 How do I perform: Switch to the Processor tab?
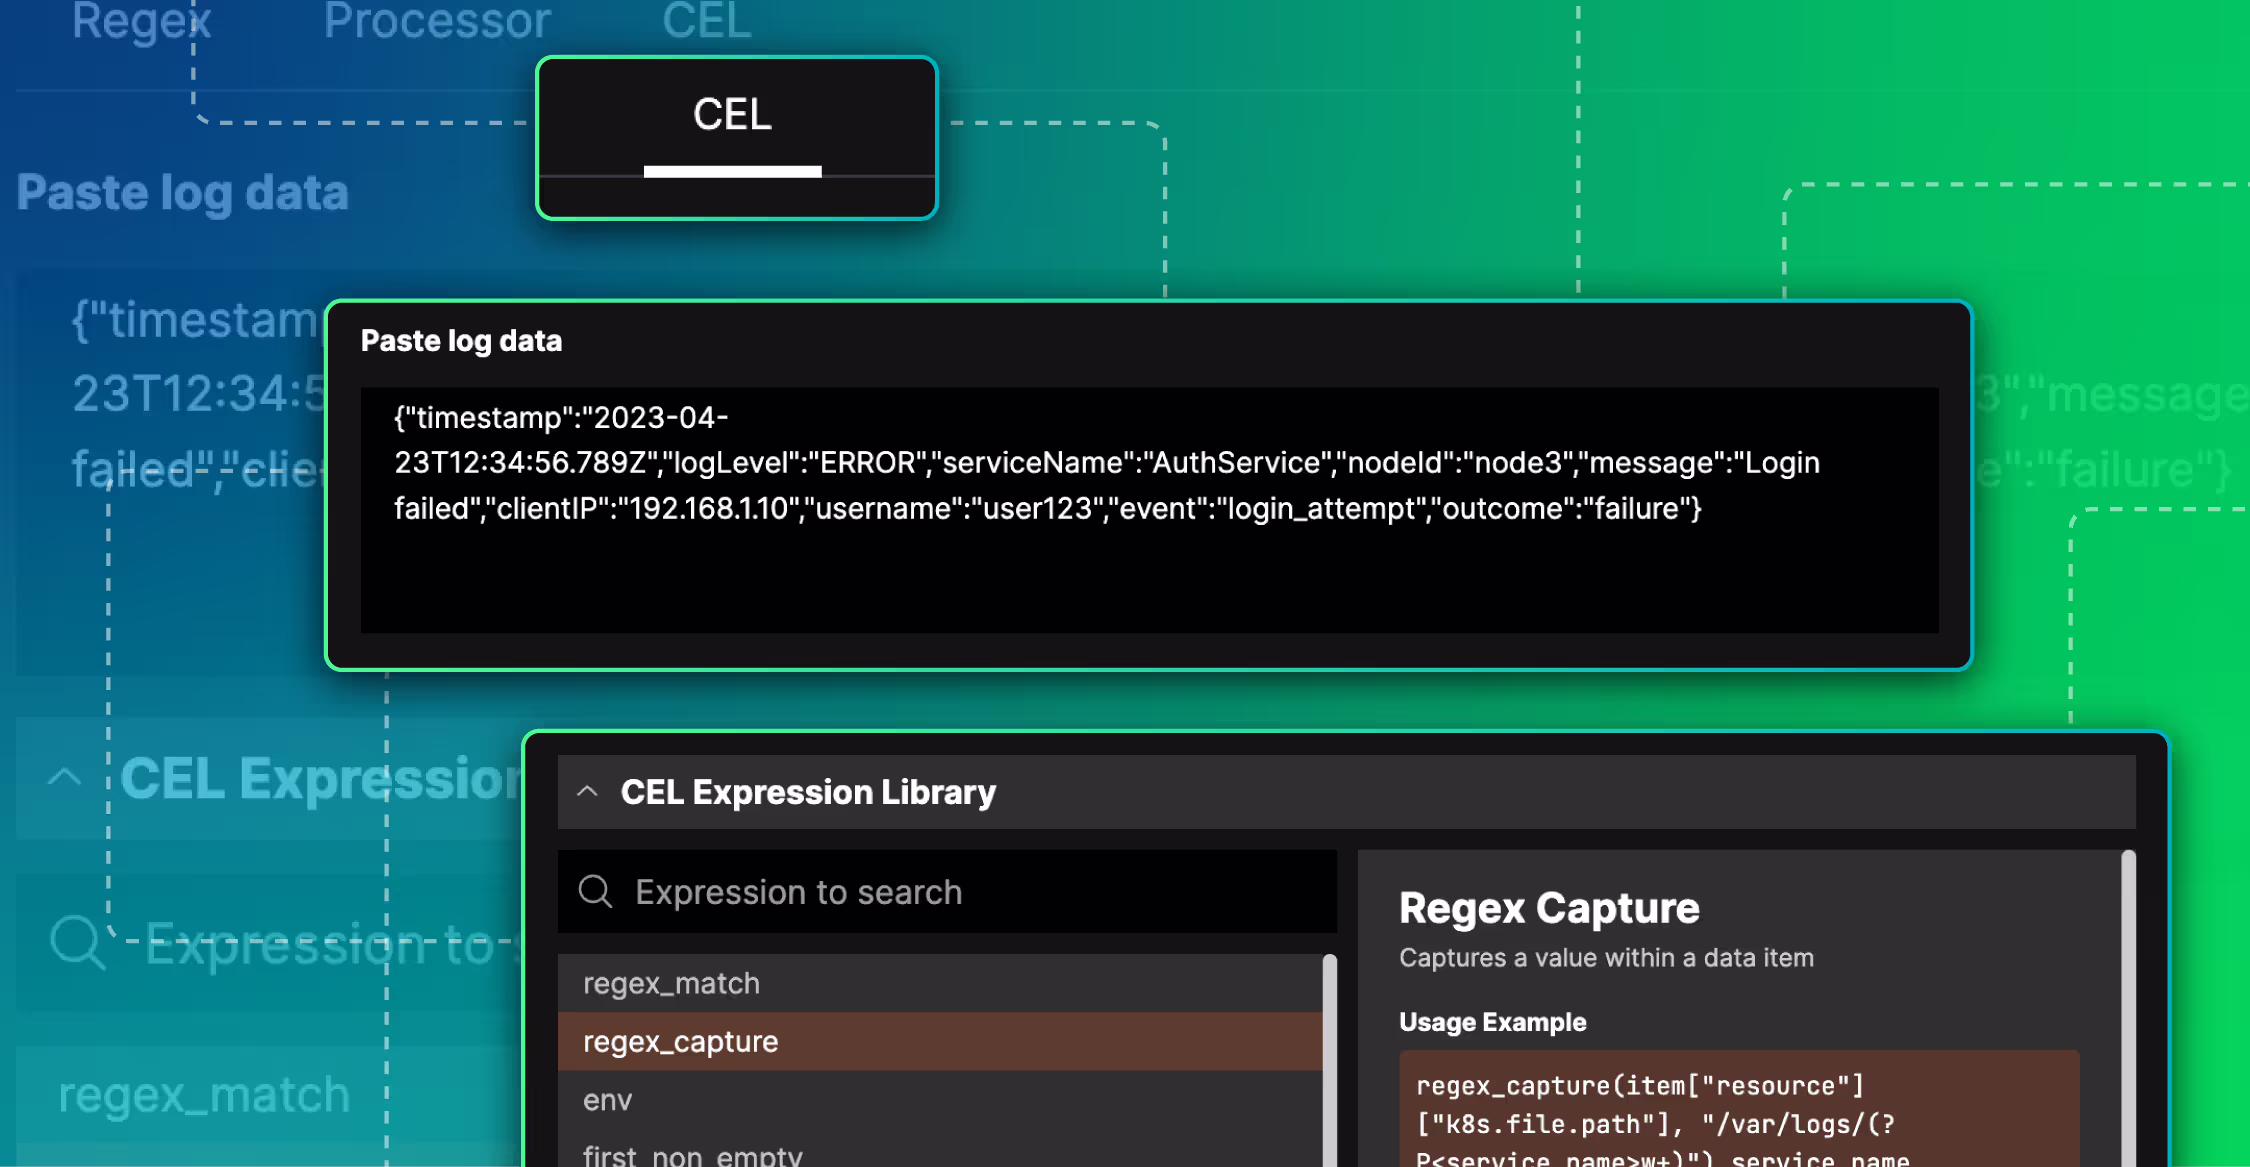pos(436,21)
